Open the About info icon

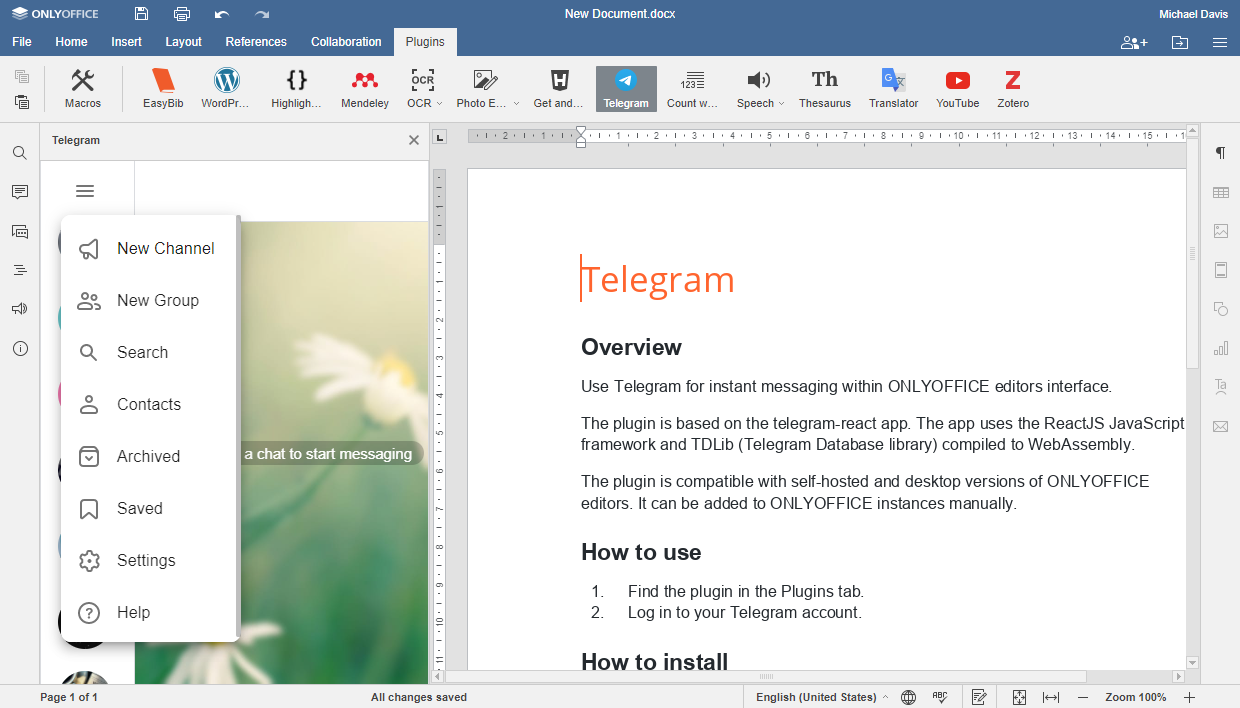click(x=20, y=348)
